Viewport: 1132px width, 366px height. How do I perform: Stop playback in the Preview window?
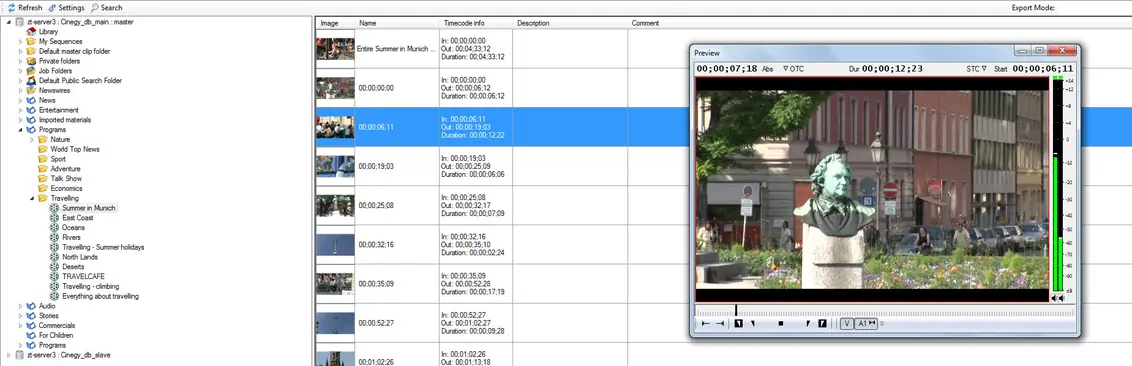[780, 324]
